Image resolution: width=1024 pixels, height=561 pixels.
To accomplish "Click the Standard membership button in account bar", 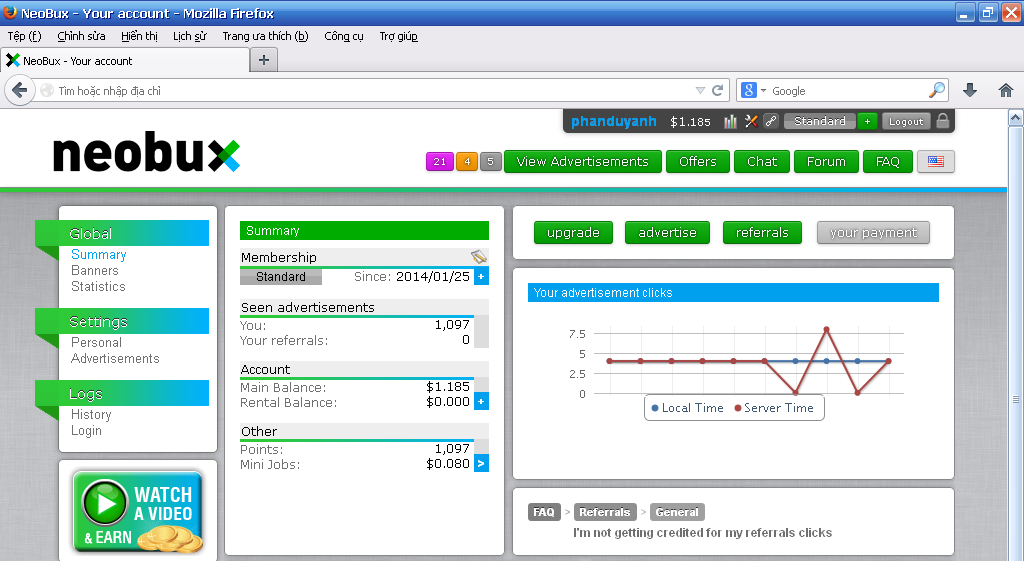I will coord(820,121).
